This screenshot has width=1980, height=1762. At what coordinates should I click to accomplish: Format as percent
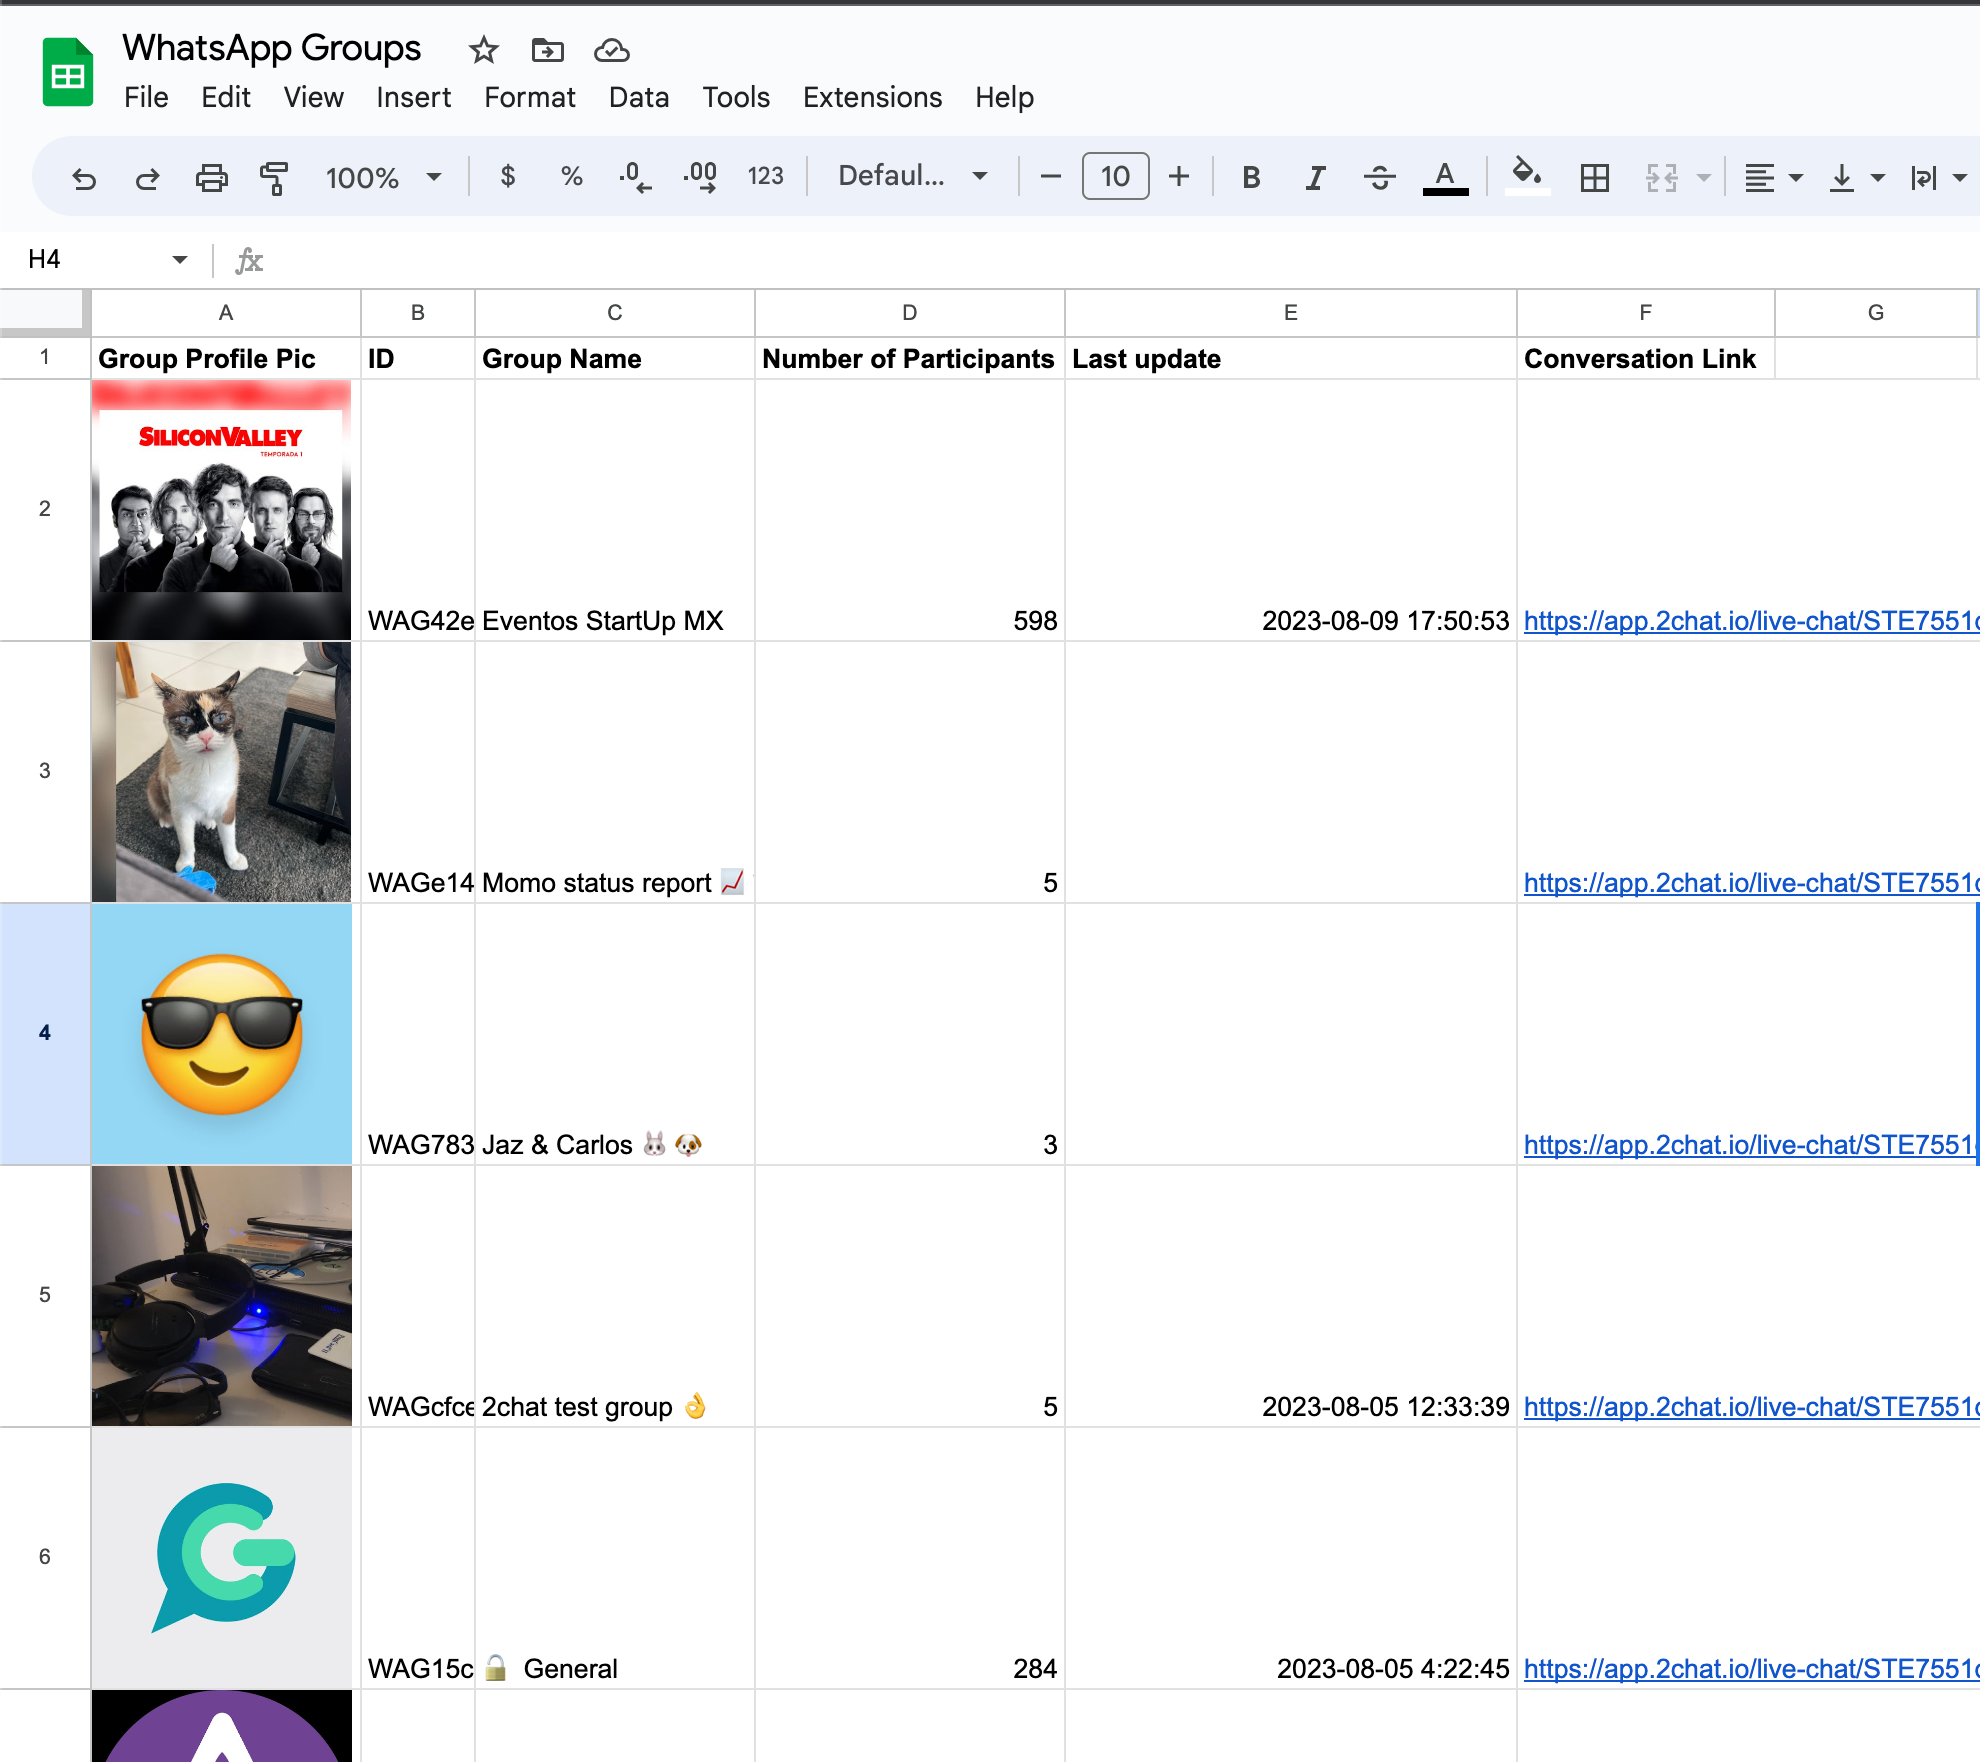click(x=571, y=177)
